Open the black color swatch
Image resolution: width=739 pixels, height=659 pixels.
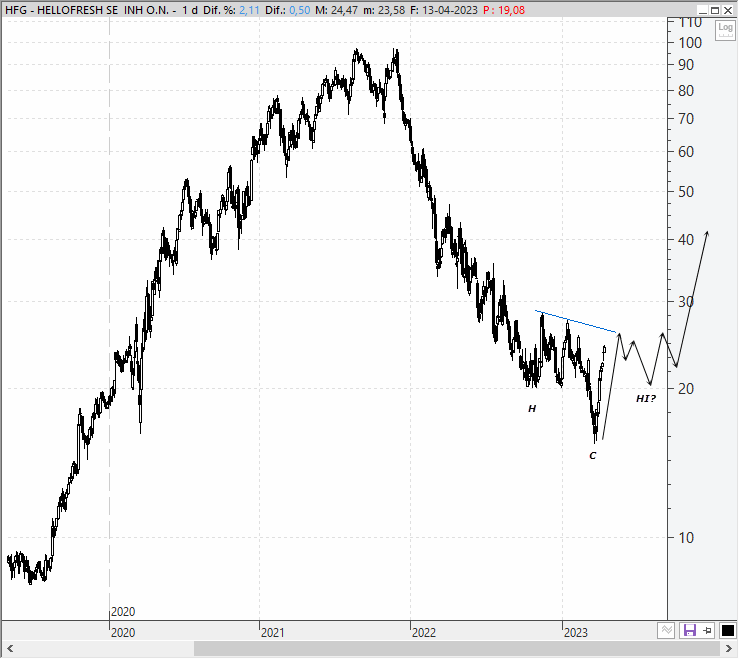[x=728, y=631]
